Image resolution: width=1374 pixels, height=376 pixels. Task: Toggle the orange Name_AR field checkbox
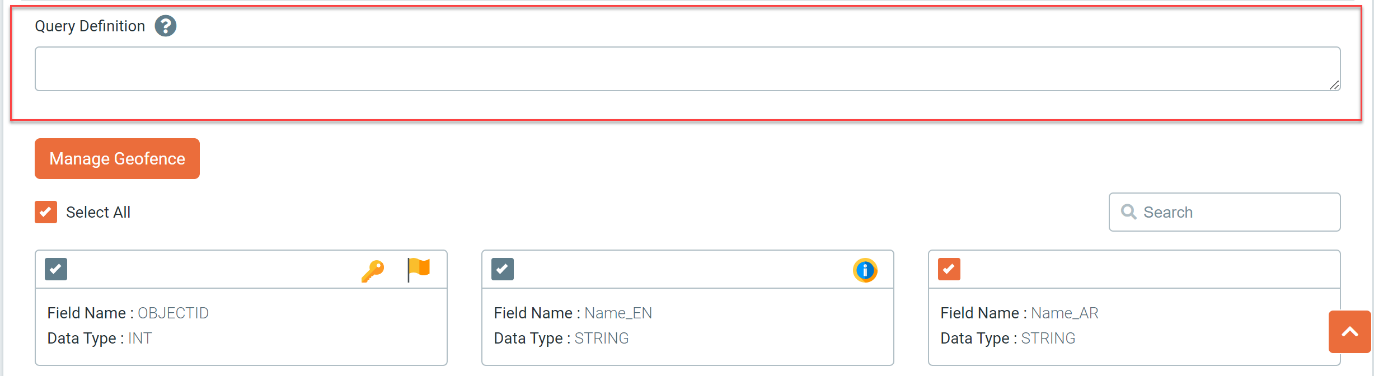point(950,269)
